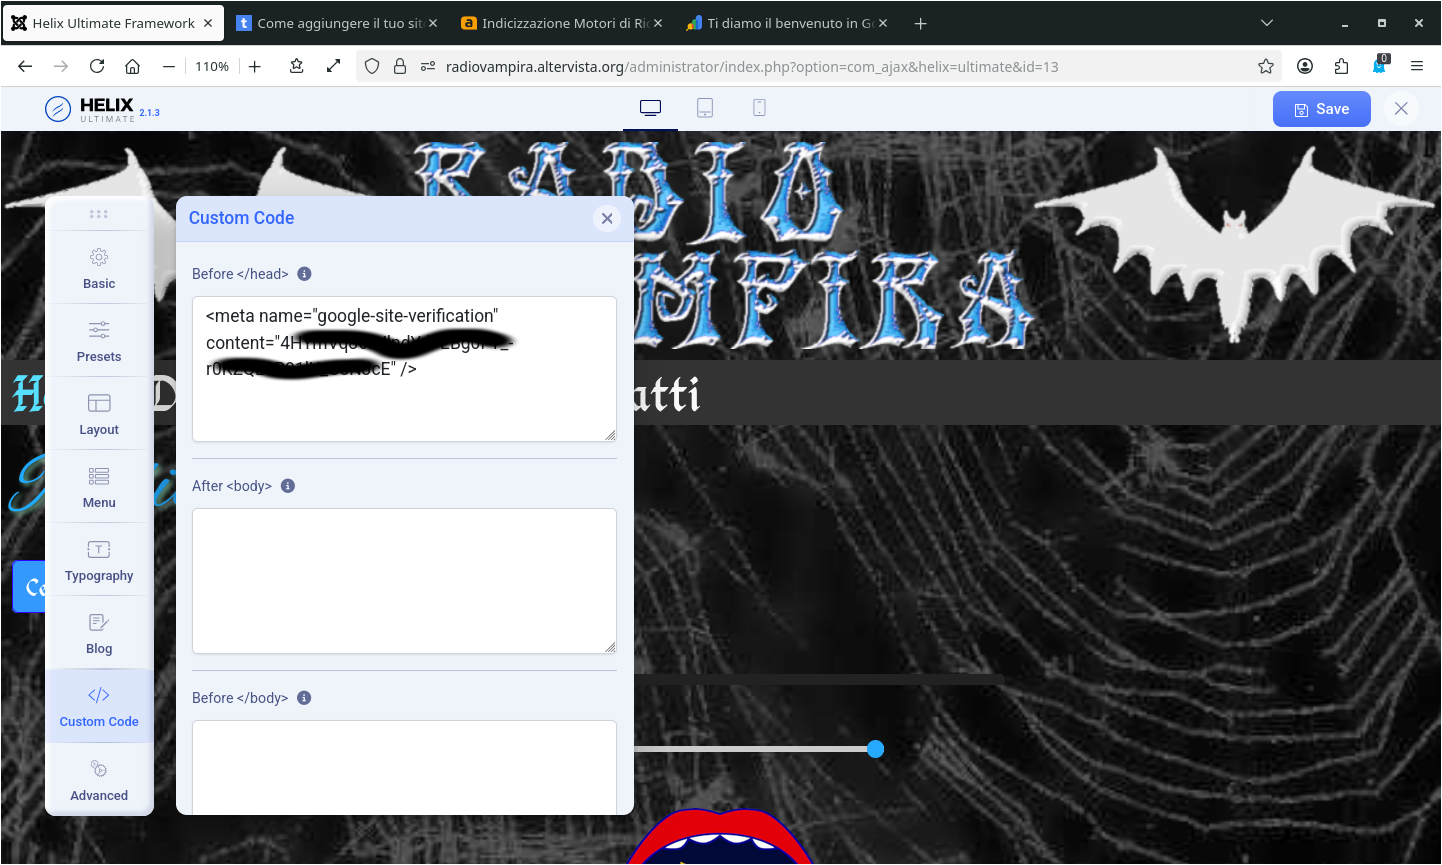
Task: Click inside the After <body> text area
Action: [404, 580]
